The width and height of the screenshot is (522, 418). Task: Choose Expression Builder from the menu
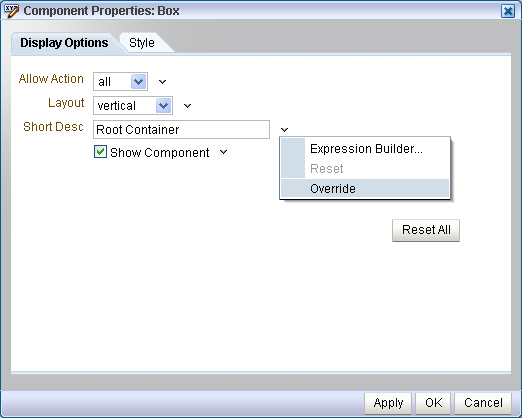[x=365, y=149]
